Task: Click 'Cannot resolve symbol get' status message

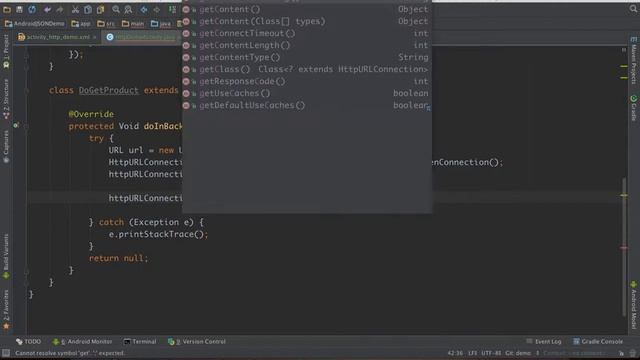Action: click(x=70, y=353)
